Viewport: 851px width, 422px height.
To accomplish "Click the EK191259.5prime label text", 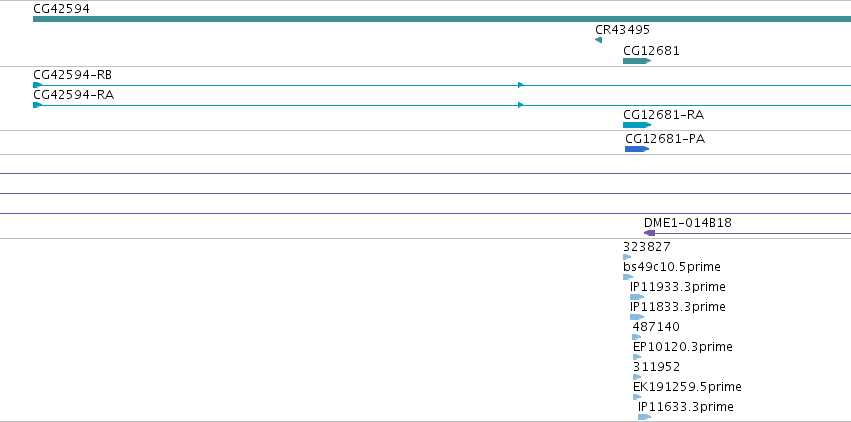I will pyautogui.click(x=687, y=387).
